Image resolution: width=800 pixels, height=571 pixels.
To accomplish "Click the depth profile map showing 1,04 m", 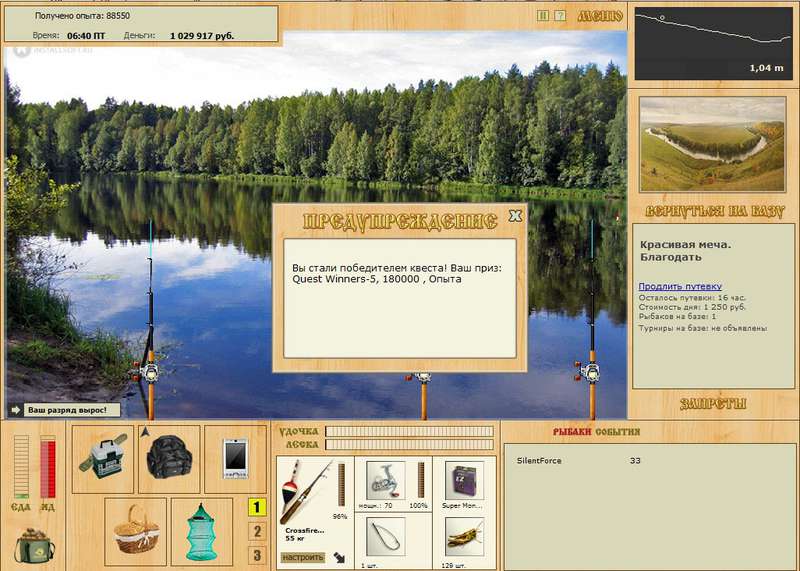I will pyautogui.click(x=713, y=43).
